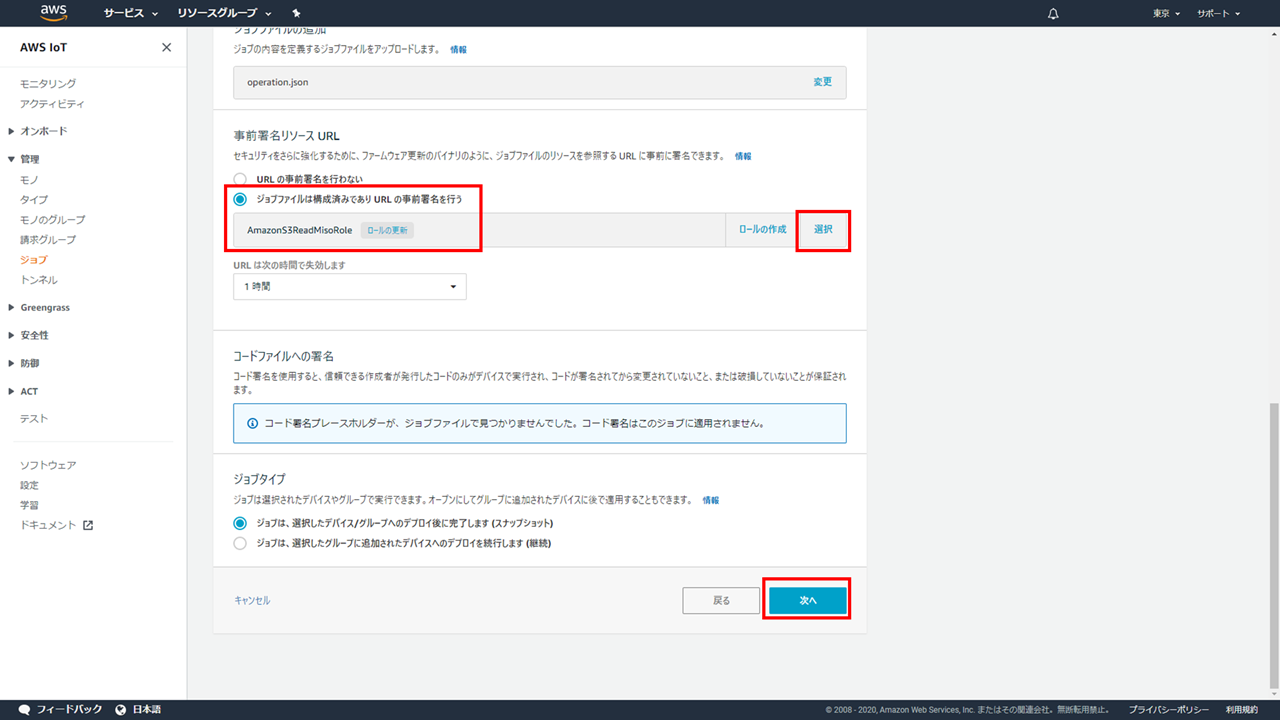Open the モノのグループ sidebar item
Viewport: 1280px width, 720px height.
coord(53,220)
